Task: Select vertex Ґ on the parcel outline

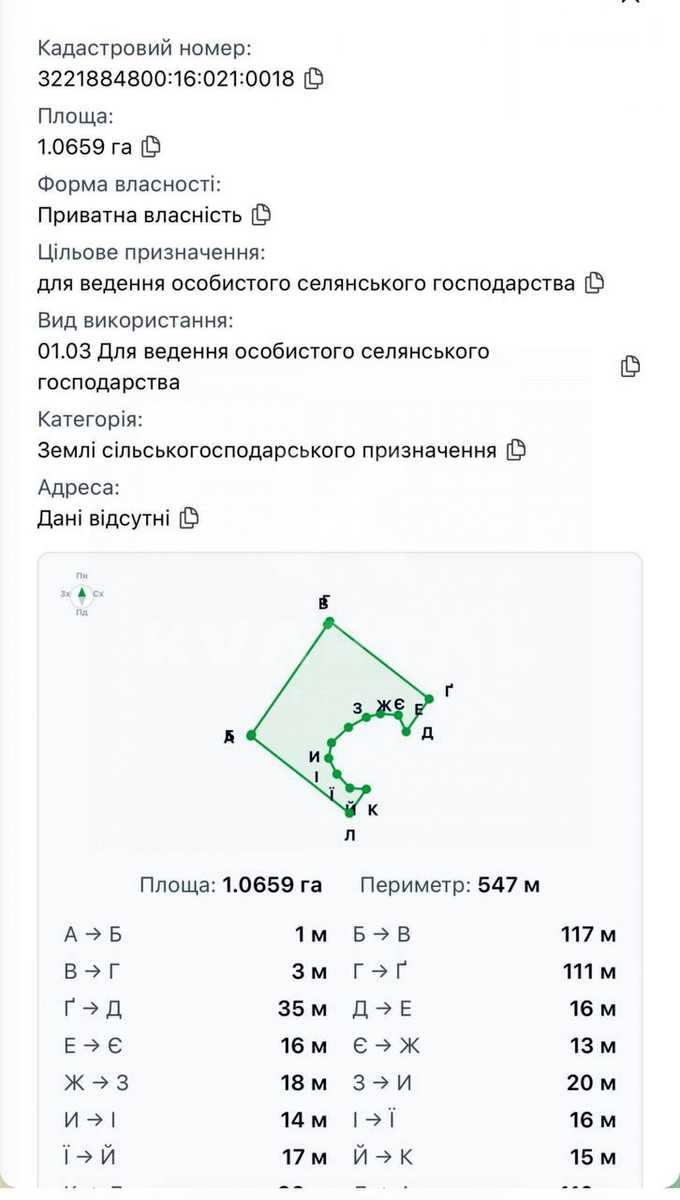Action: click(428, 698)
